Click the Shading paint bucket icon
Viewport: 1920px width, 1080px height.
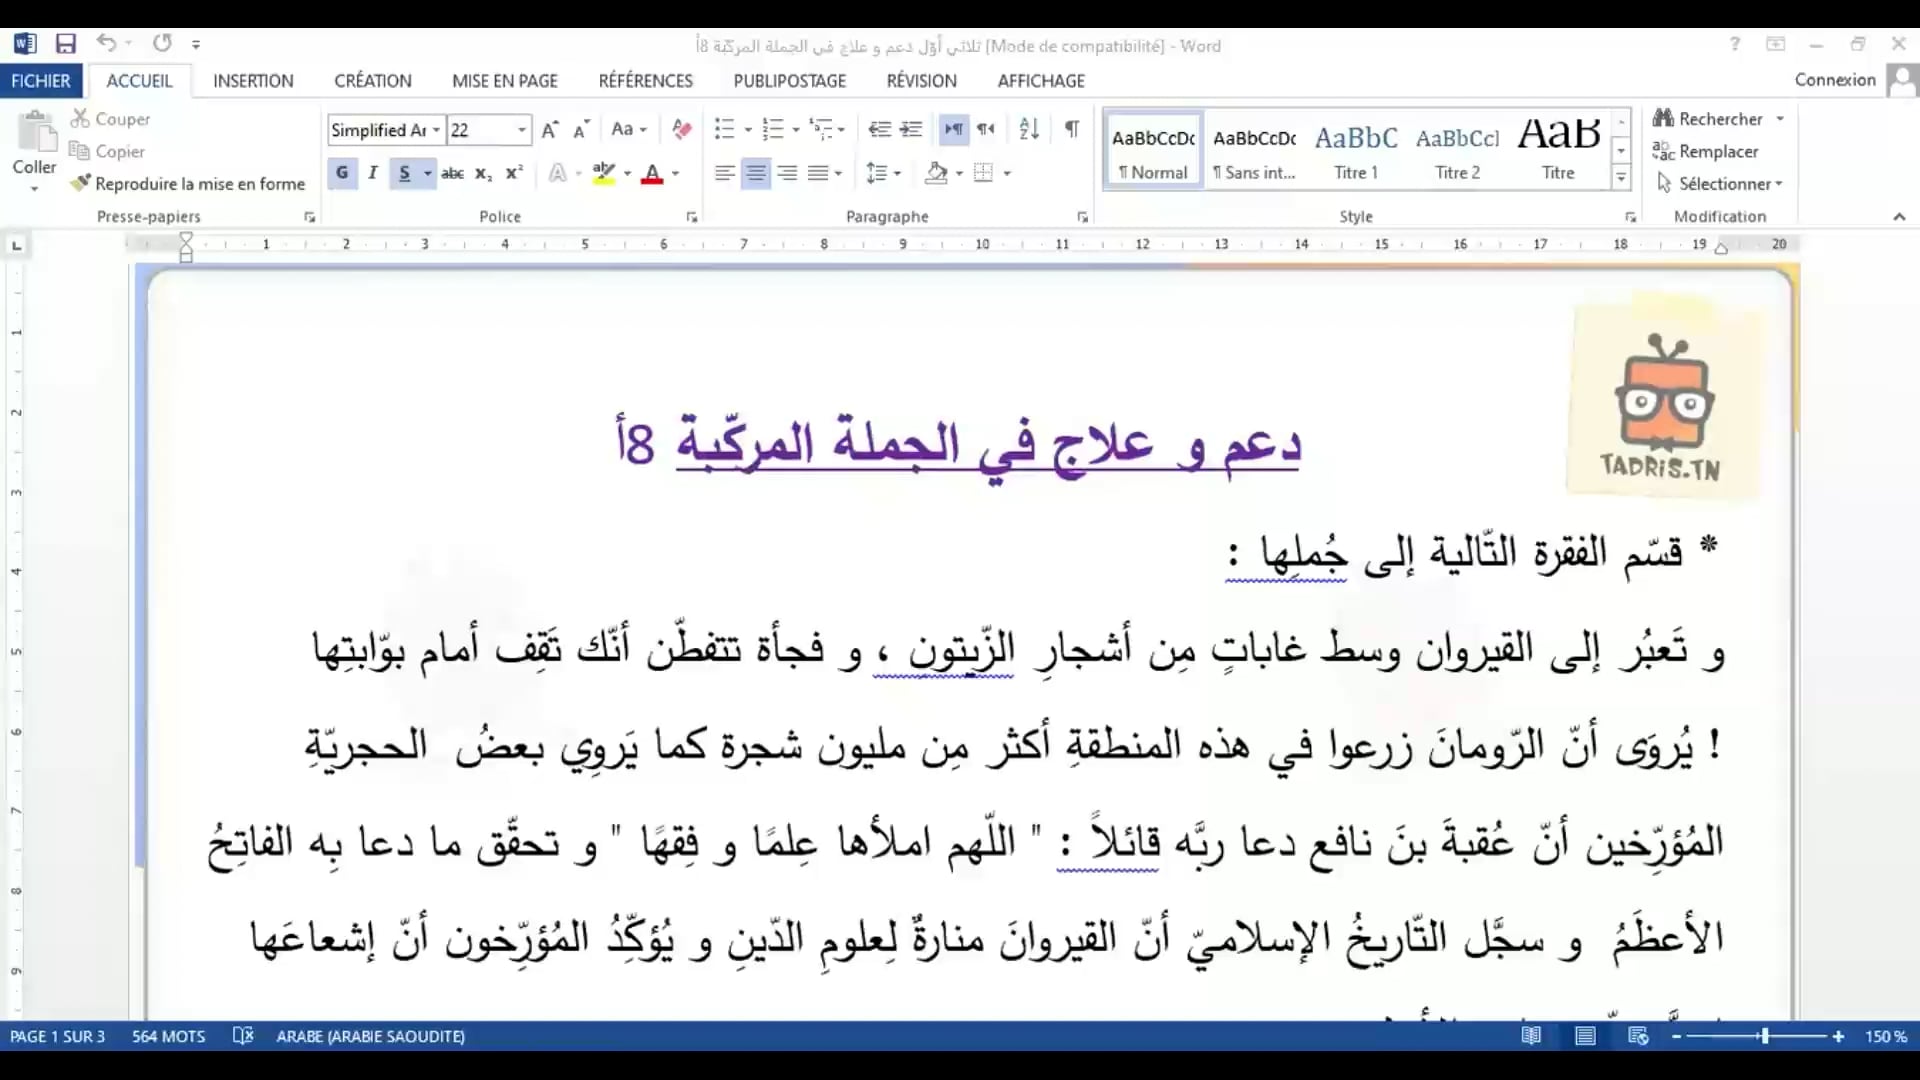(x=936, y=173)
